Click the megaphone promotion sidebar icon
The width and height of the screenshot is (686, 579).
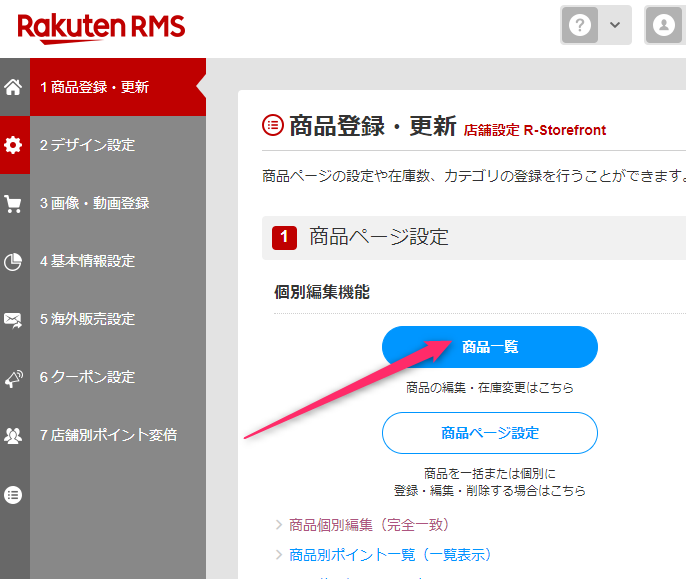click(x=13, y=378)
